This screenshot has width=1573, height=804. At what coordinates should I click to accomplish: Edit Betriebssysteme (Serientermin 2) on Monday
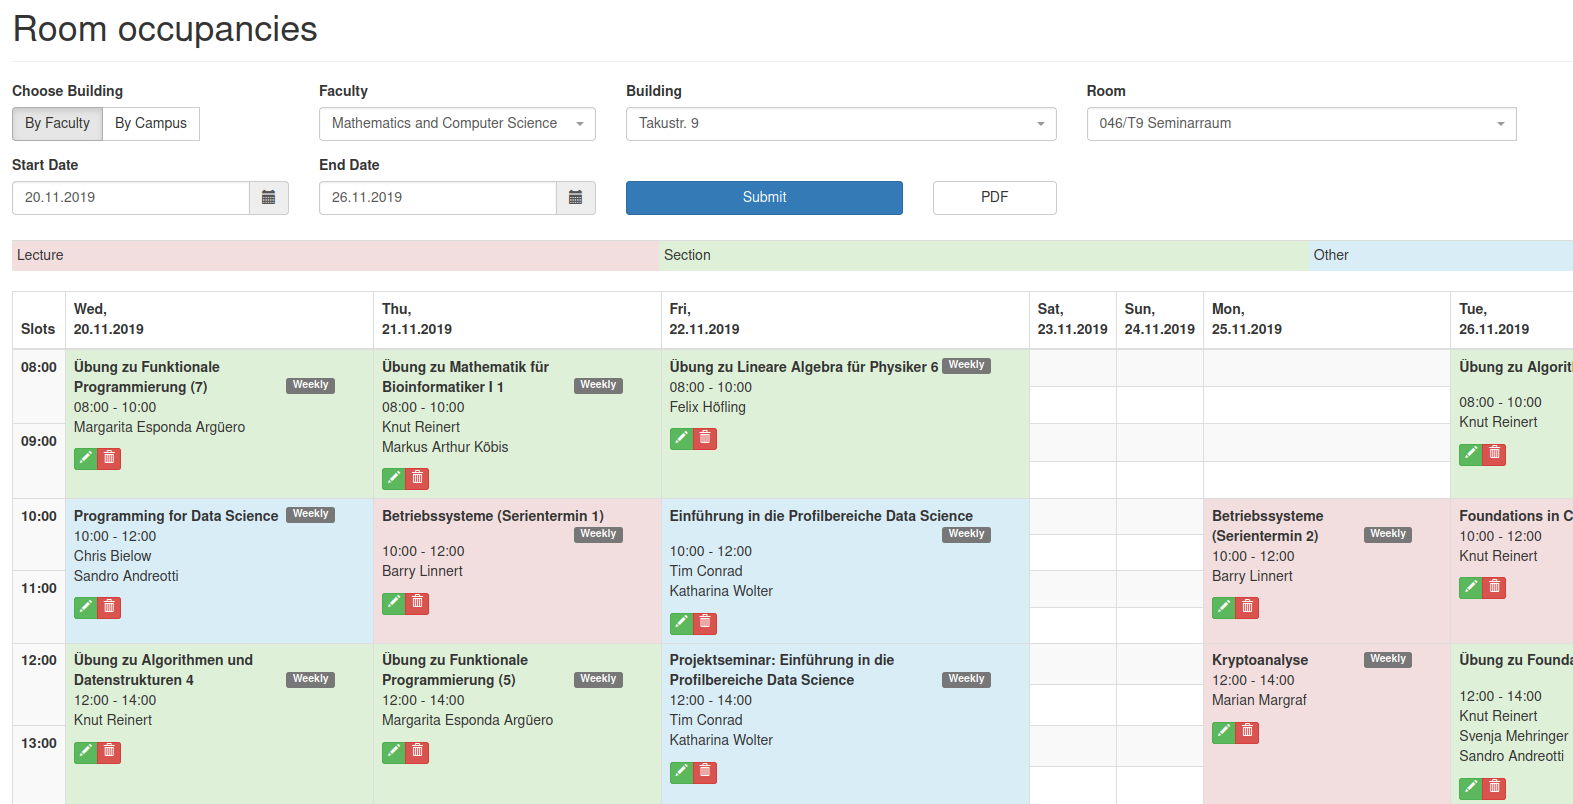click(1224, 607)
